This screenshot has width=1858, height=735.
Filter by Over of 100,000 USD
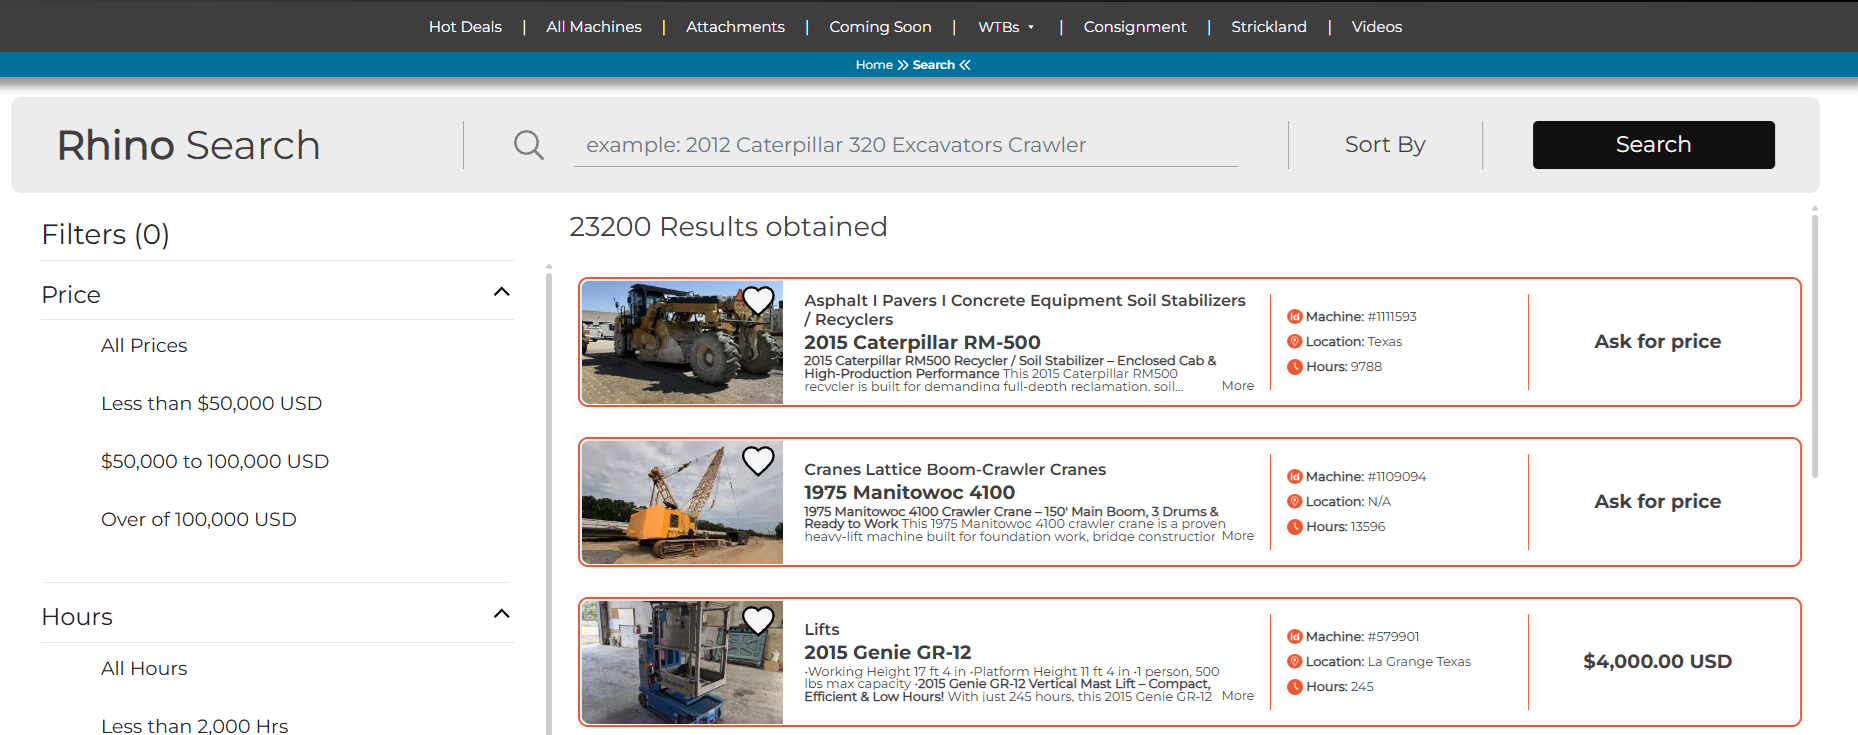199,520
